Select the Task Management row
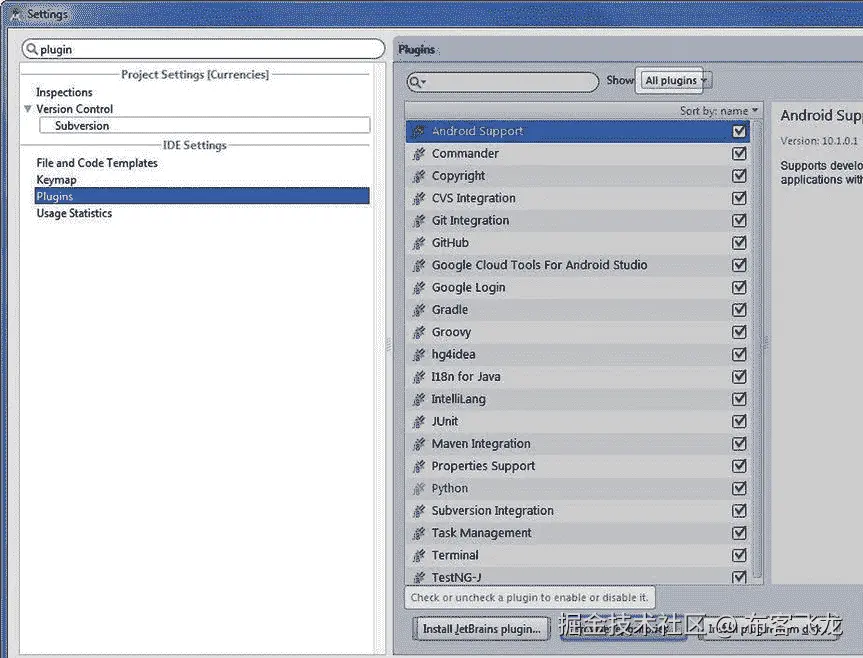The image size is (863, 658). (x=577, y=533)
